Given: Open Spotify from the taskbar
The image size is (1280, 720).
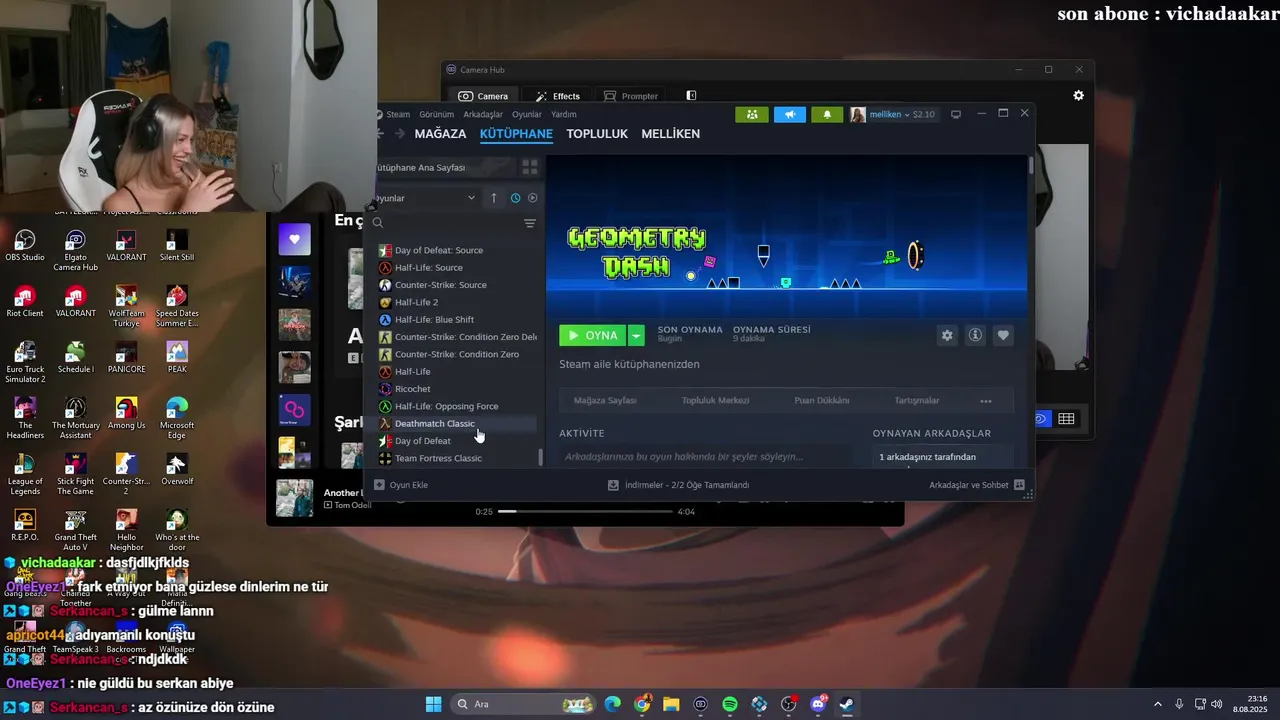Looking at the screenshot, I should [x=730, y=704].
